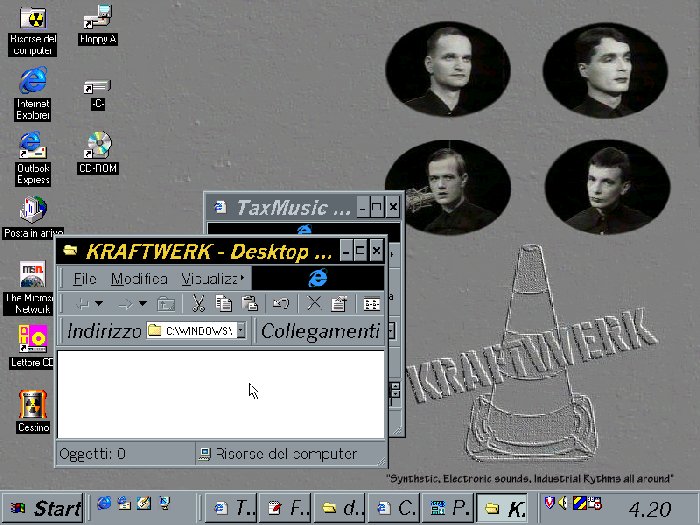Open the Modifica menu
Screen dimensions: 700x525
139,279
